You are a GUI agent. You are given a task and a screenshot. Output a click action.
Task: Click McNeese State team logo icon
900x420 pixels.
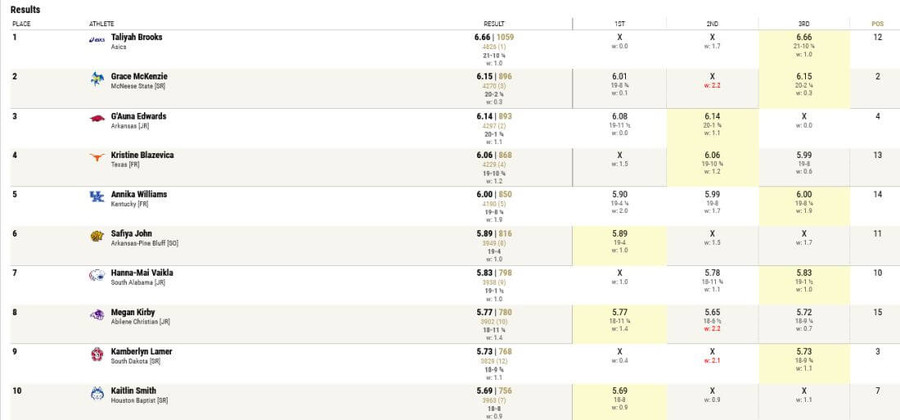[97, 79]
